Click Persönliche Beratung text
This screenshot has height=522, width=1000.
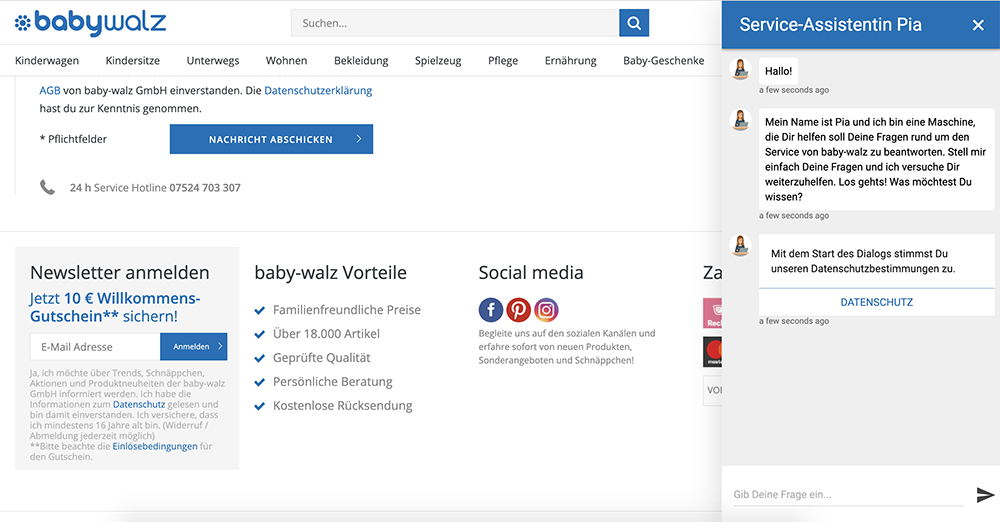[x=333, y=382]
